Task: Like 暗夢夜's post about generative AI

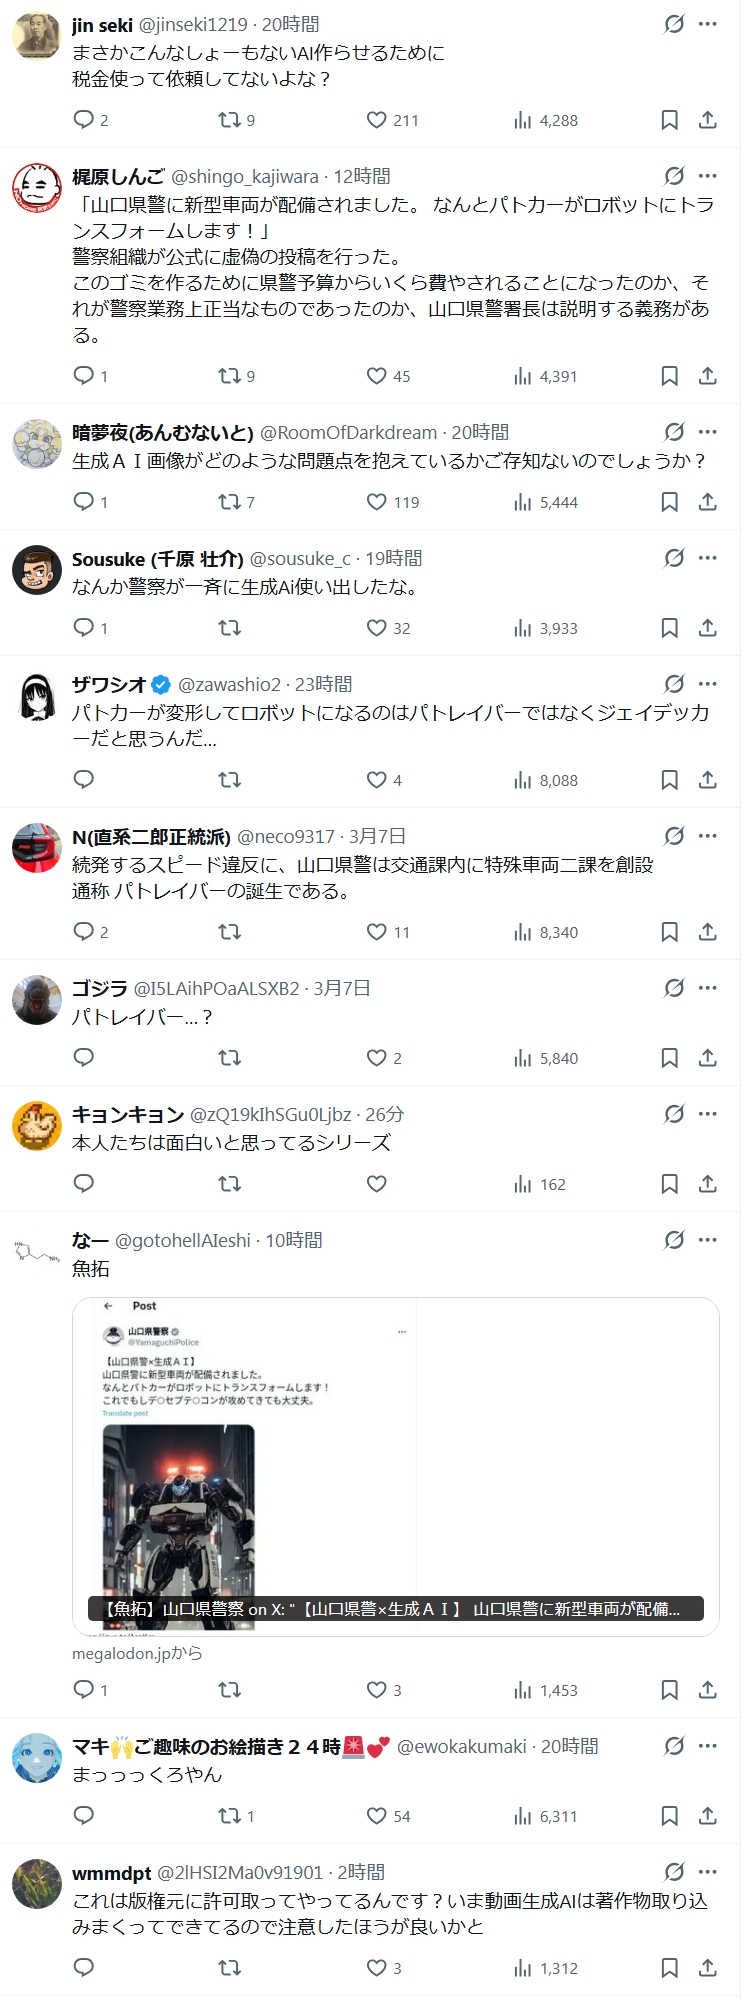Action: (377, 502)
